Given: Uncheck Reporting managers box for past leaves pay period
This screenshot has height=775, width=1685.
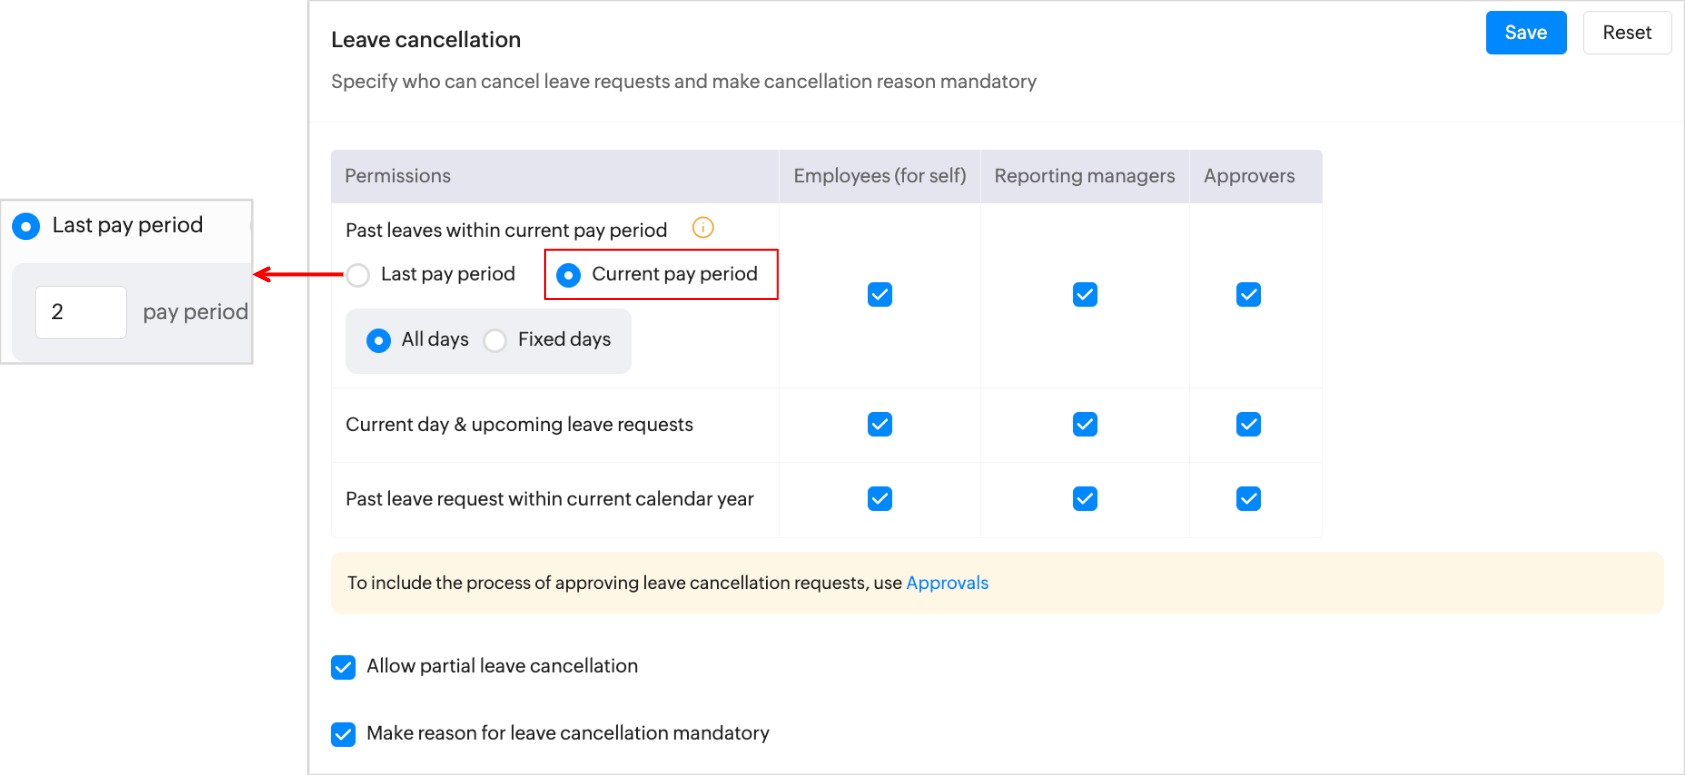Looking at the screenshot, I should coord(1085,295).
